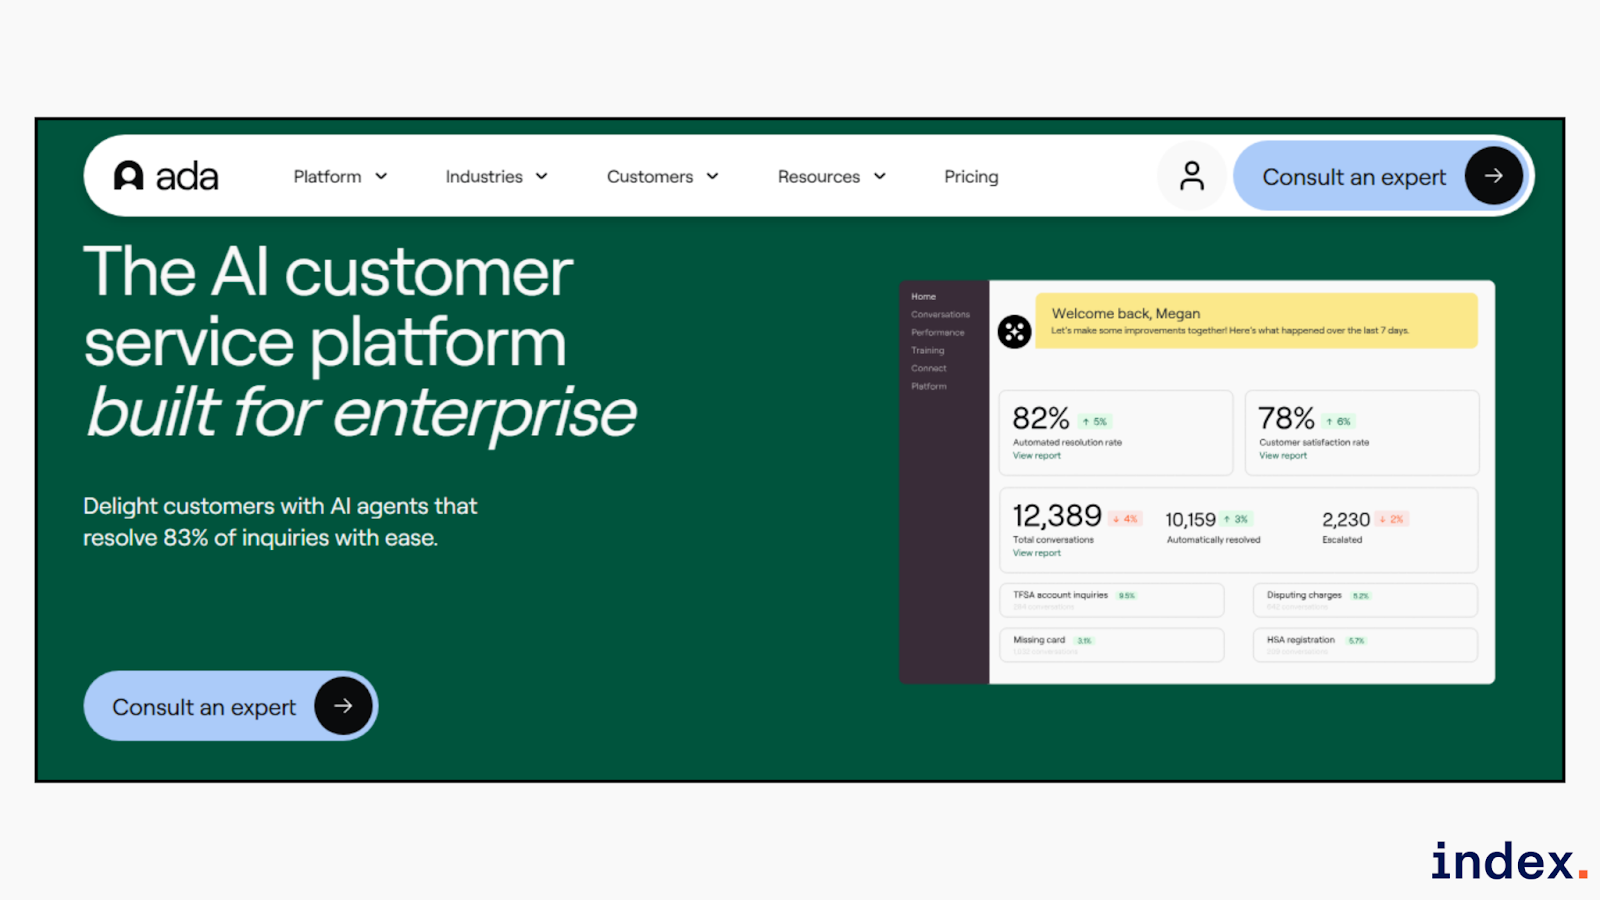Viewport: 1600px width, 900px height.
Task: Go to the Pricing page
Action: tap(971, 177)
